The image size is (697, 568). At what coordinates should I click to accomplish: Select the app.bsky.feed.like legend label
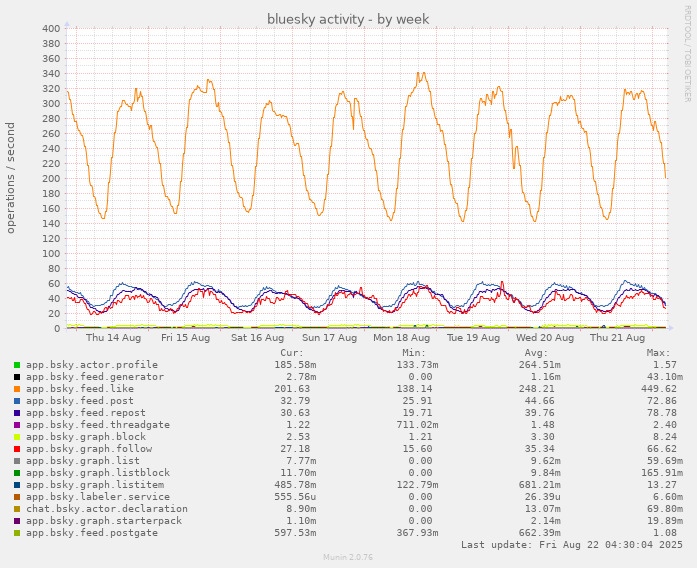80,389
